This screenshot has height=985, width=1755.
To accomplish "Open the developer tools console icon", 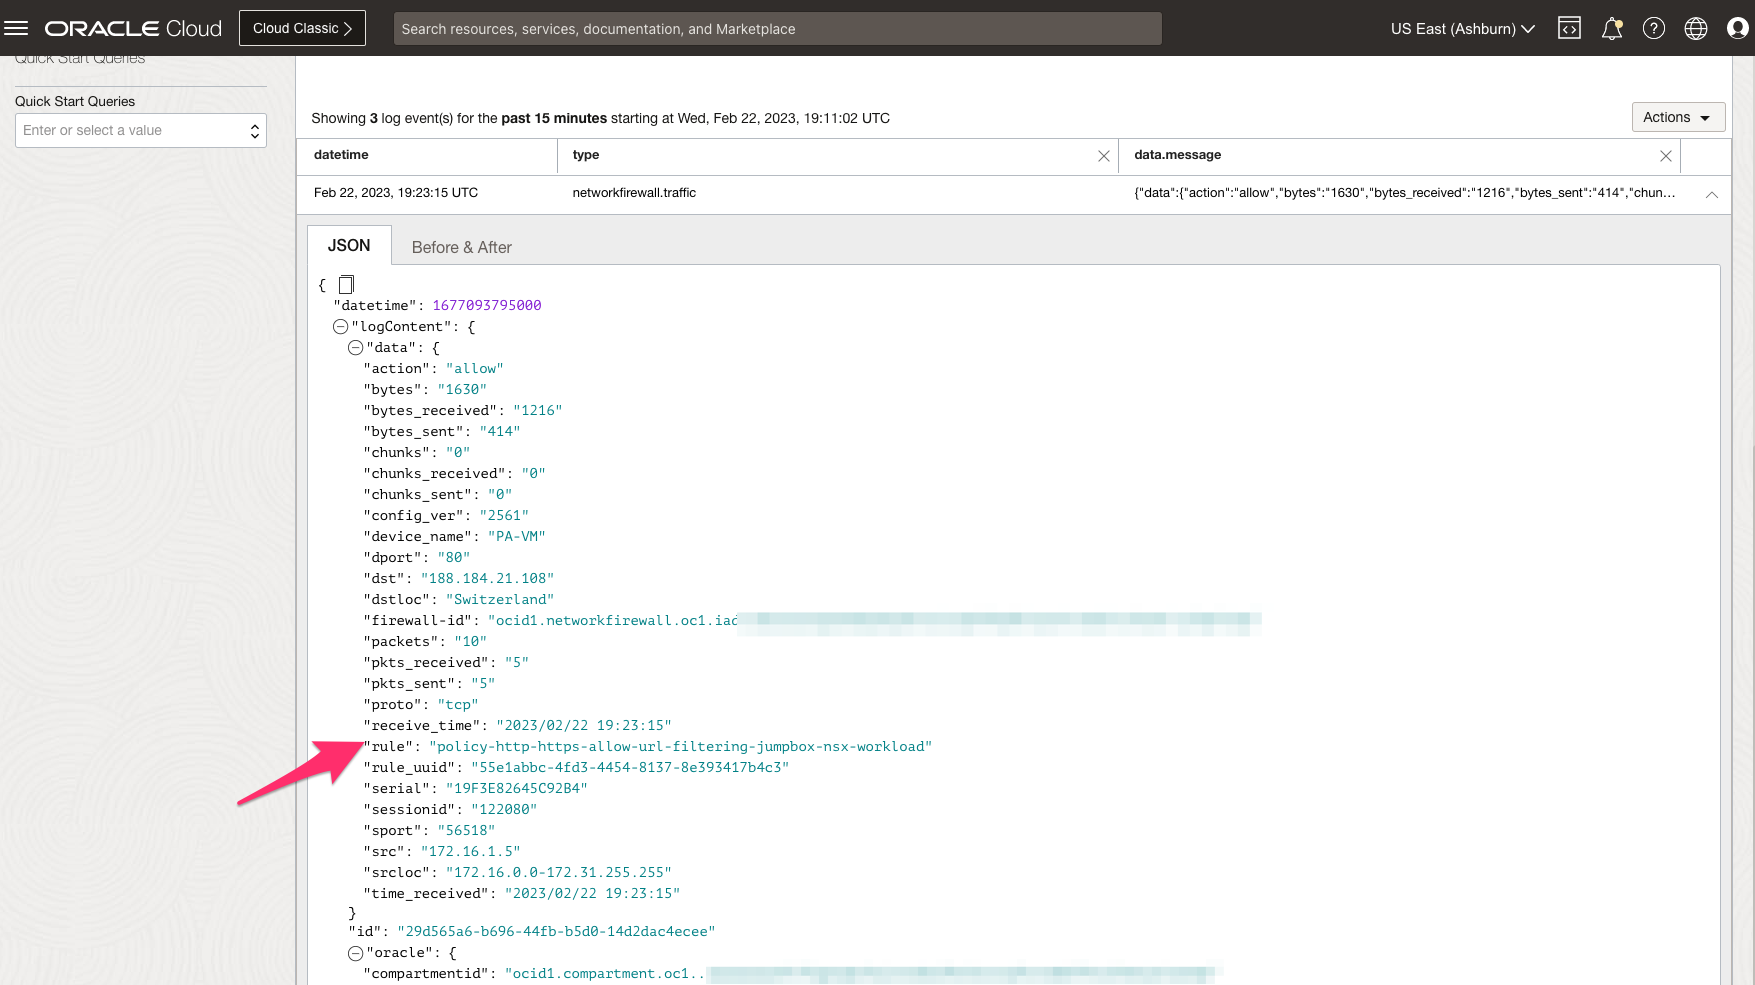I will (x=1568, y=27).
